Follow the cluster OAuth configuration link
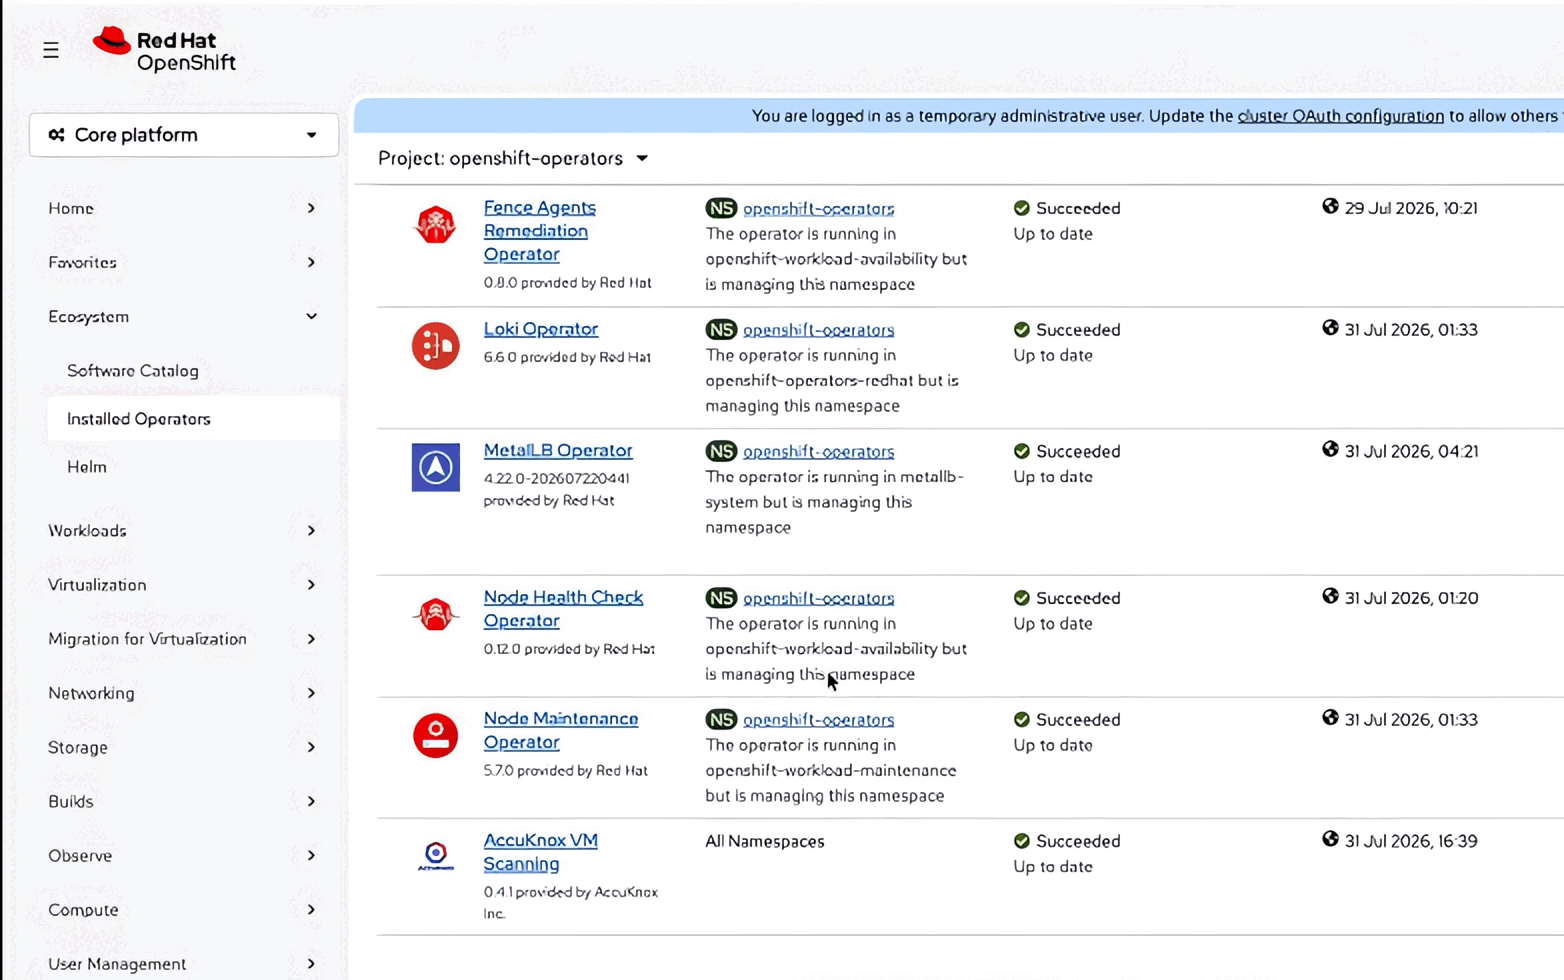Image resolution: width=1564 pixels, height=980 pixels. point(1341,116)
